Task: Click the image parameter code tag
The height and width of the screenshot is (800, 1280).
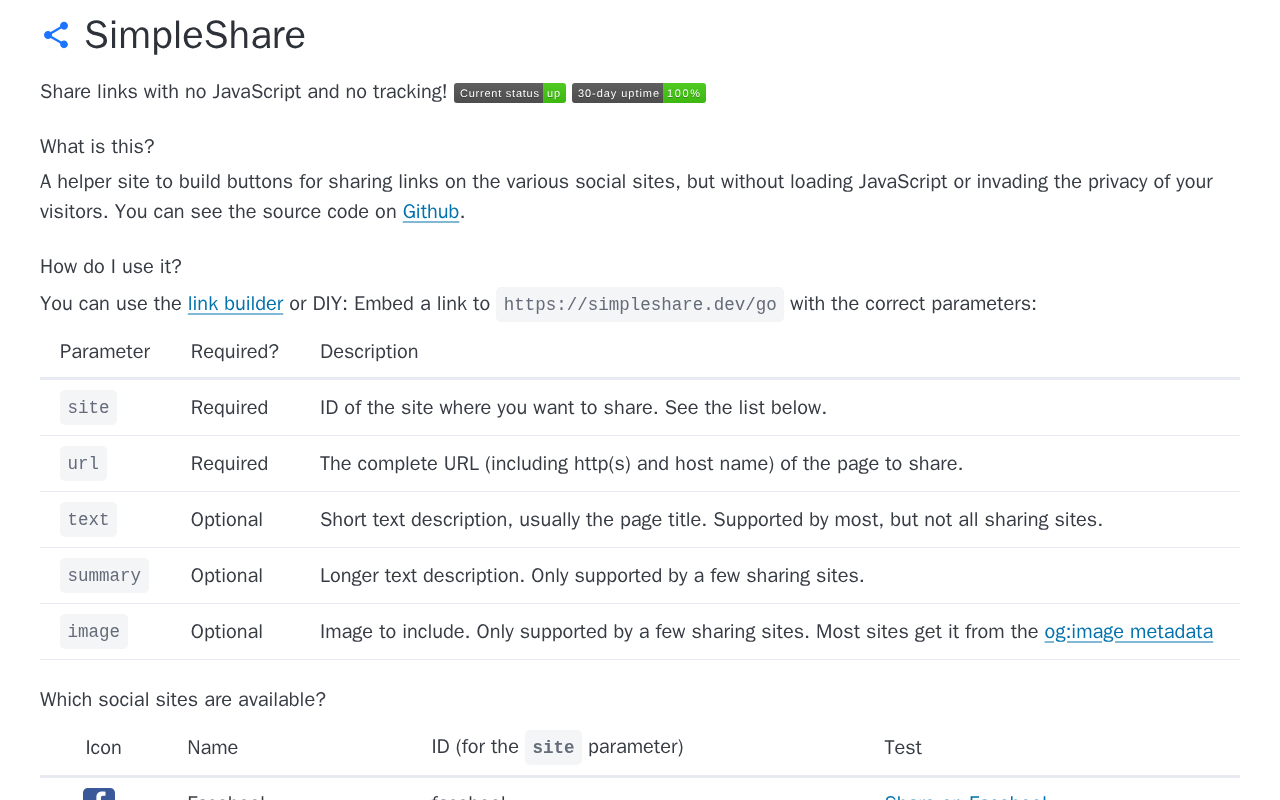Action: tap(94, 632)
